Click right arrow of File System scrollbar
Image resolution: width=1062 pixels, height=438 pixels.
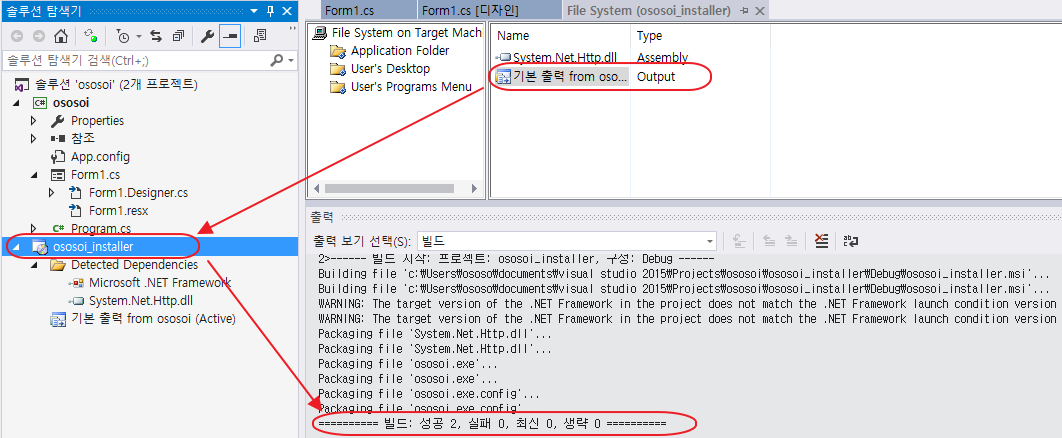tap(476, 188)
